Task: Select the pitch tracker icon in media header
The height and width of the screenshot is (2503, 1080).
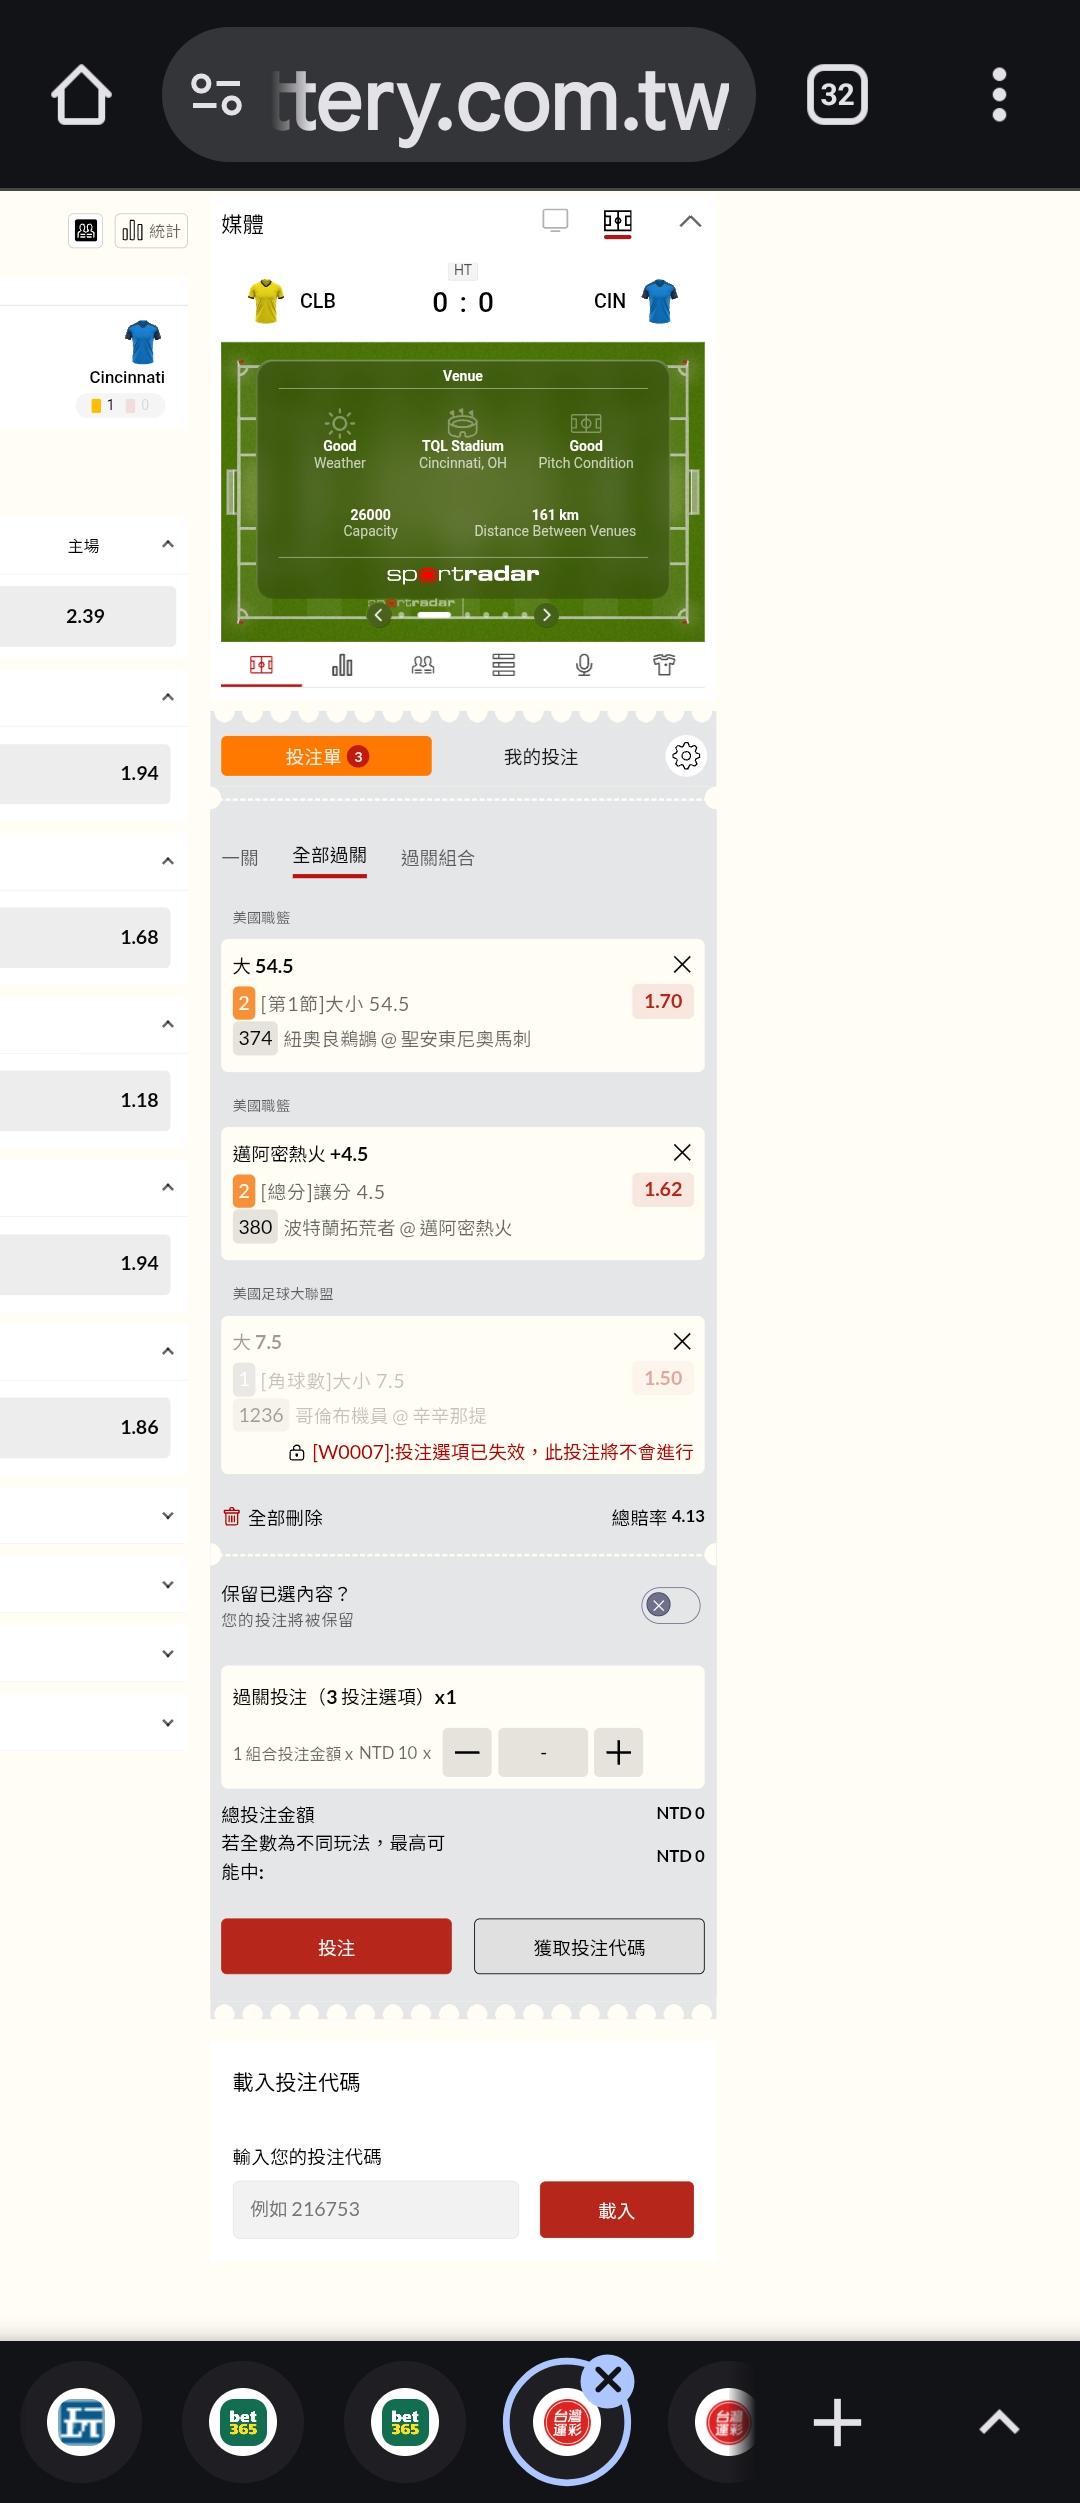Action: click(618, 221)
